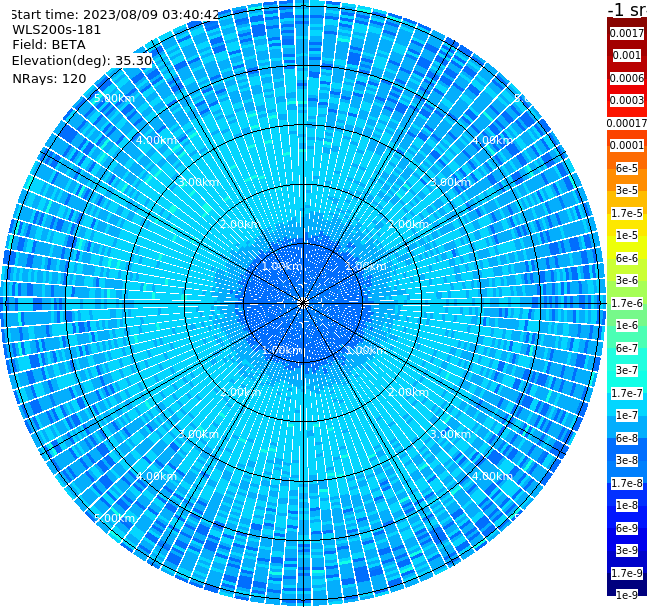Screen dimensions: 647x607
Task: Select the 0.001 colorbar tick label
Action: pyautogui.click(x=627, y=55)
